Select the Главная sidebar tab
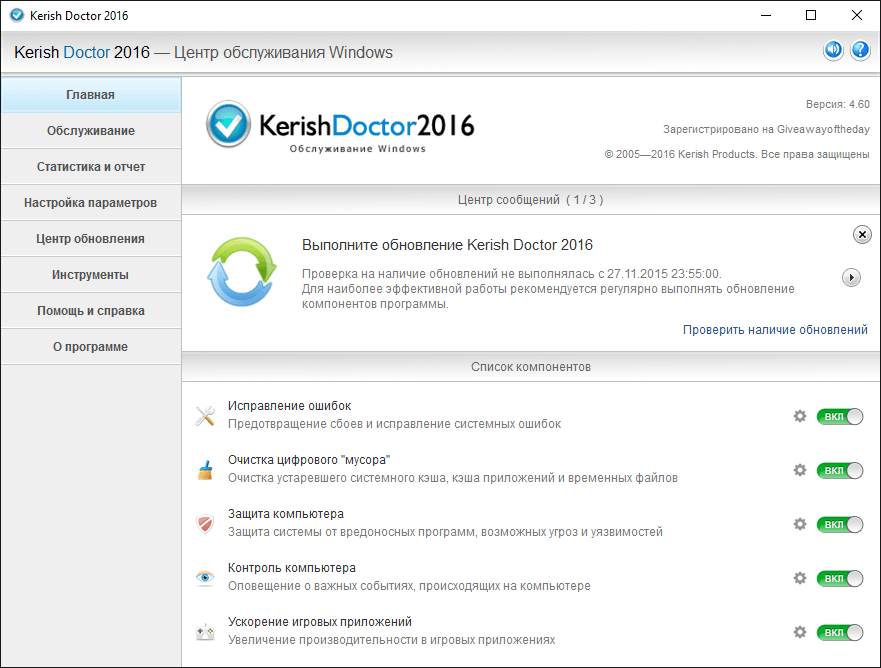The width and height of the screenshot is (881, 668). tap(90, 94)
